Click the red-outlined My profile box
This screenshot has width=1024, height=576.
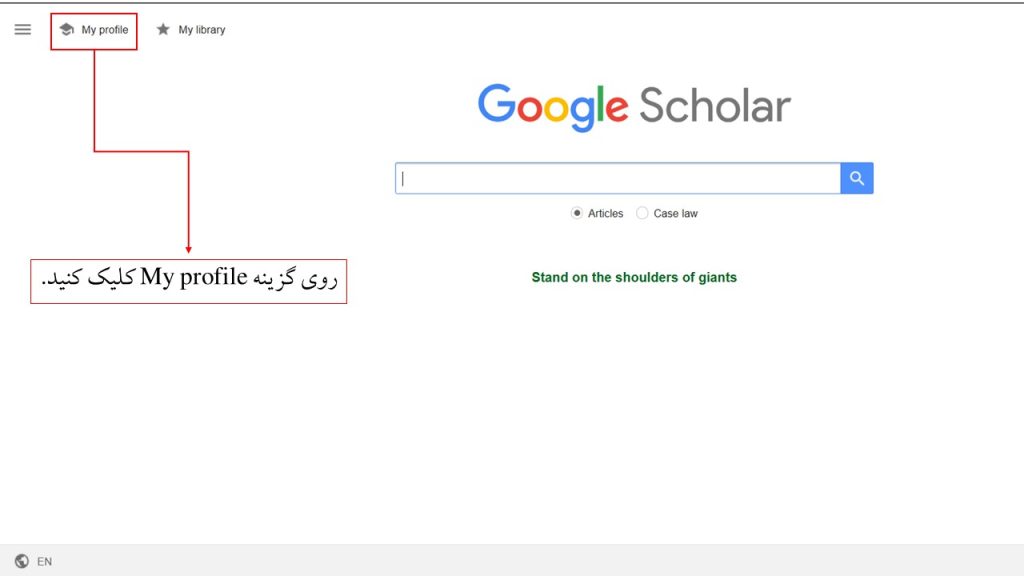[94, 30]
